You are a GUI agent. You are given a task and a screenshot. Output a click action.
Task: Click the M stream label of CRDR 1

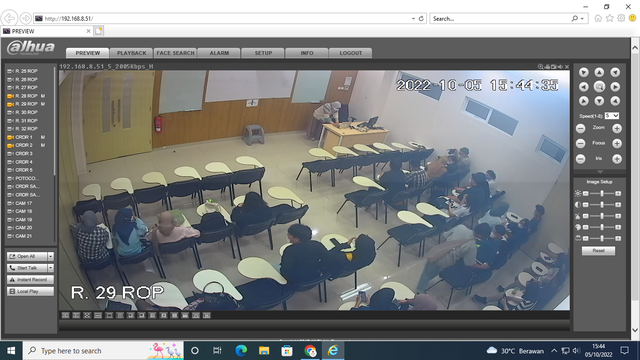(43, 137)
